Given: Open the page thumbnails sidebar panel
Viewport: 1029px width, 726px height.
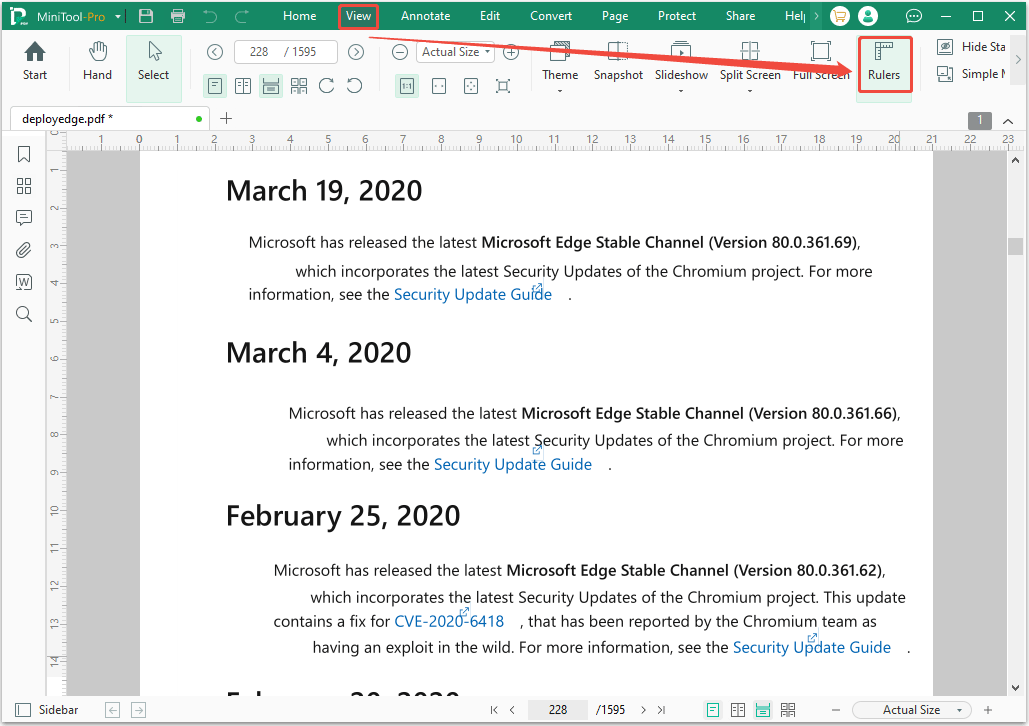Looking at the screenshot, I should click(24, 186).
